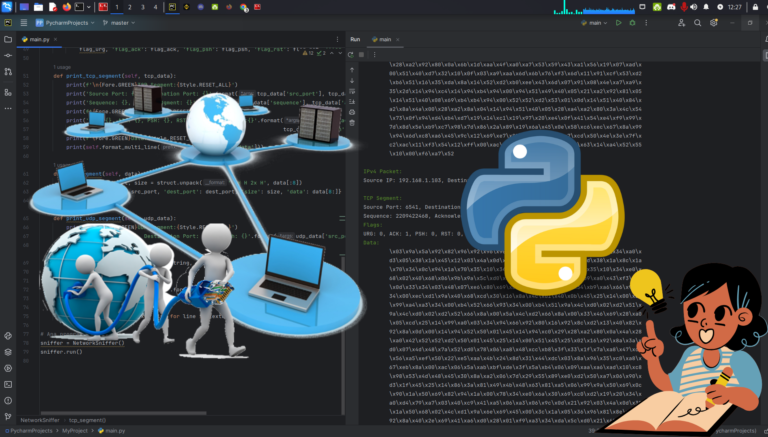
Task: Click the green Run button in toolbar
Action: 618,21
